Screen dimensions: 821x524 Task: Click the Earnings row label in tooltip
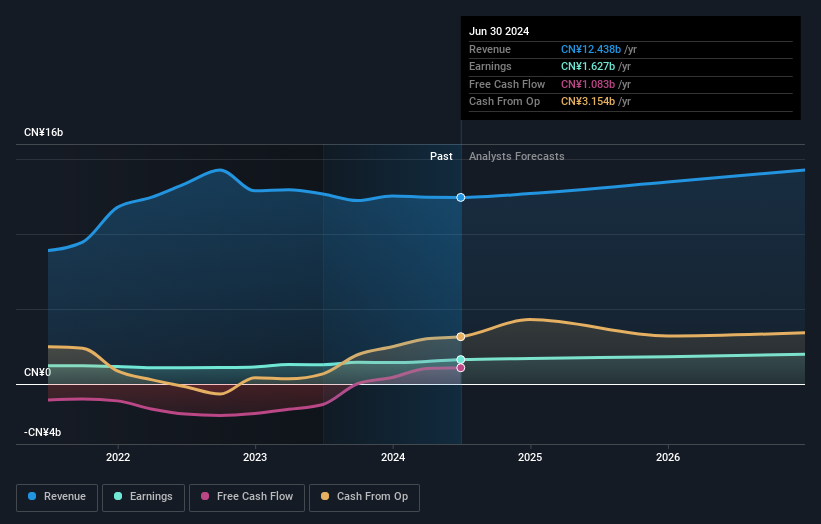(x=490, y=66)
